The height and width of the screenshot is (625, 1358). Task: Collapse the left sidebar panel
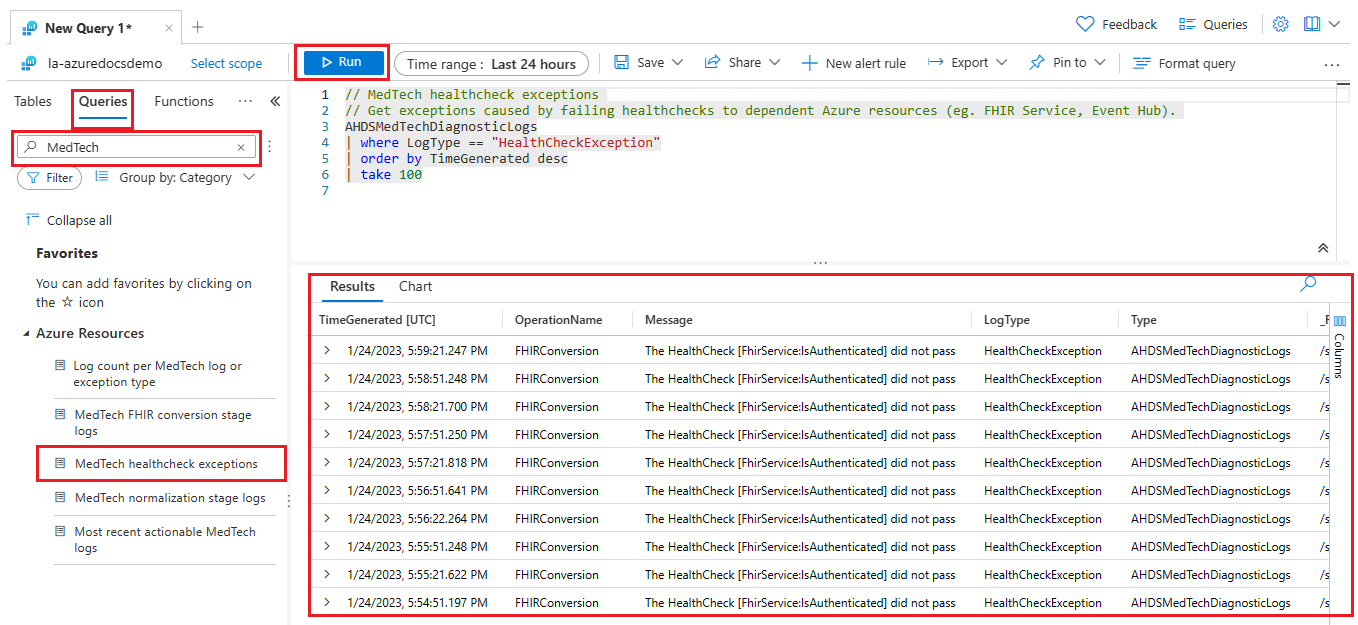(275, 101)
